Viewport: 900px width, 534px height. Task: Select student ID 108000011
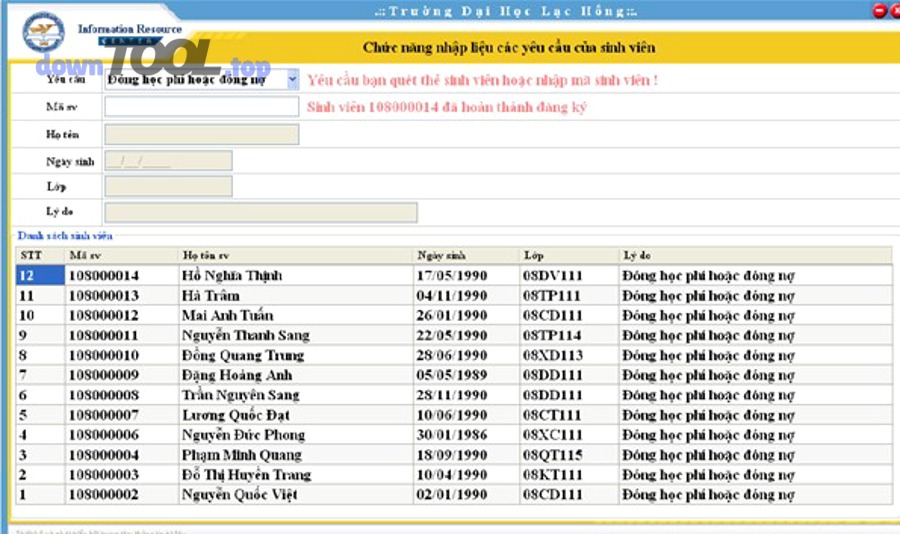[x=104, y=335]
